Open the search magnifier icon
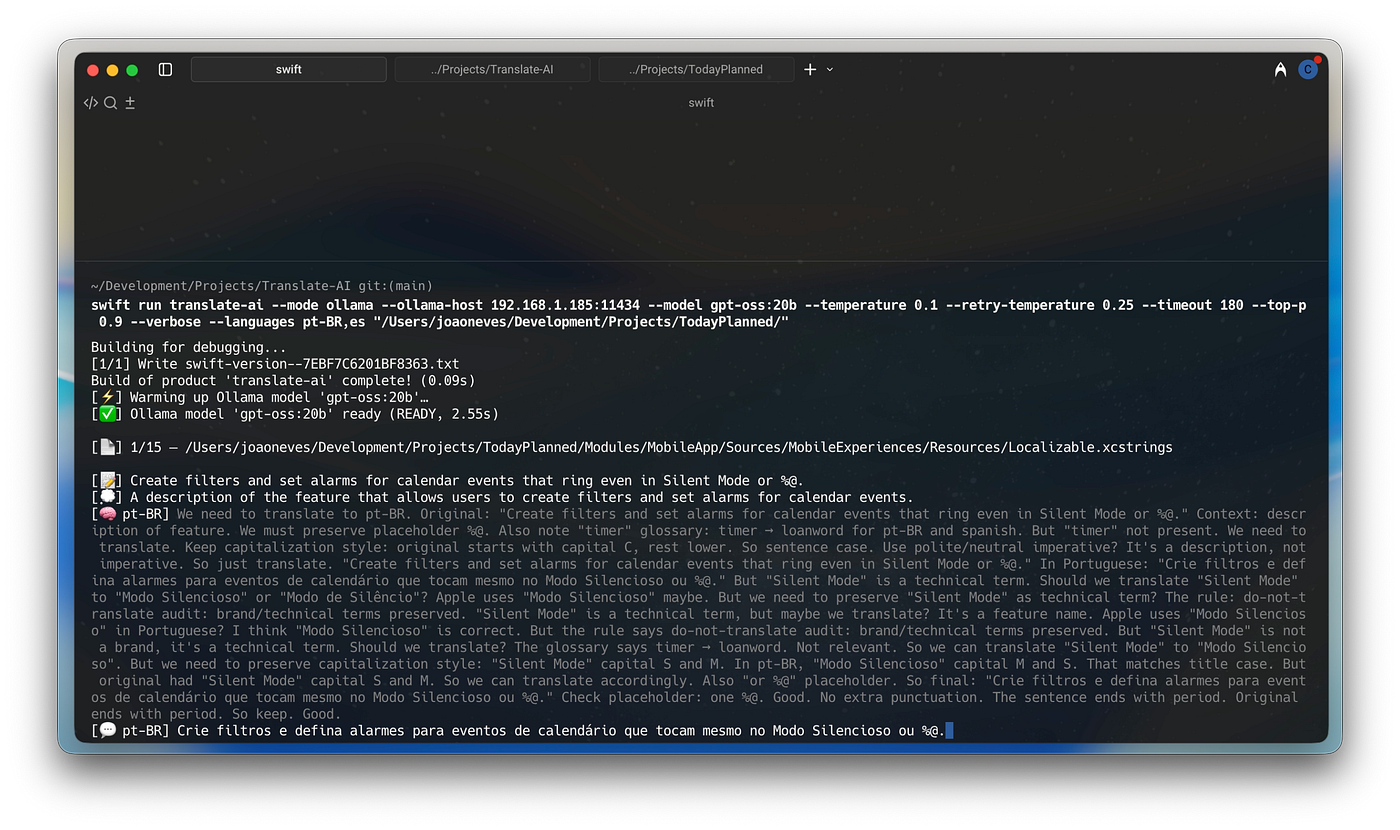The height and width of the screenshot is (830, 1400). pyautogui.click(x=111, y=102)
